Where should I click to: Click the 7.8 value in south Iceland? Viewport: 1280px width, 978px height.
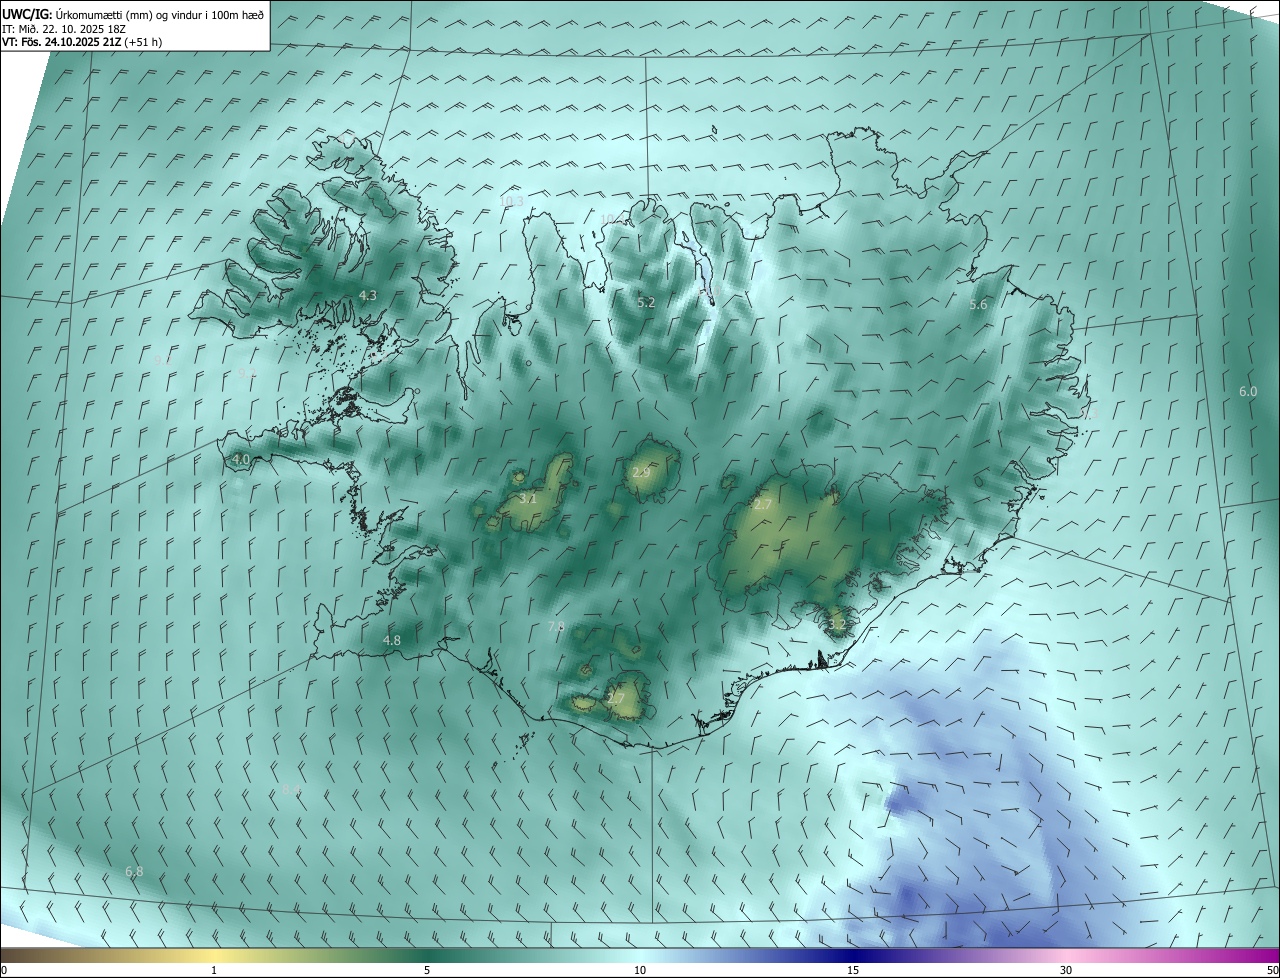(x=556, y=627)
